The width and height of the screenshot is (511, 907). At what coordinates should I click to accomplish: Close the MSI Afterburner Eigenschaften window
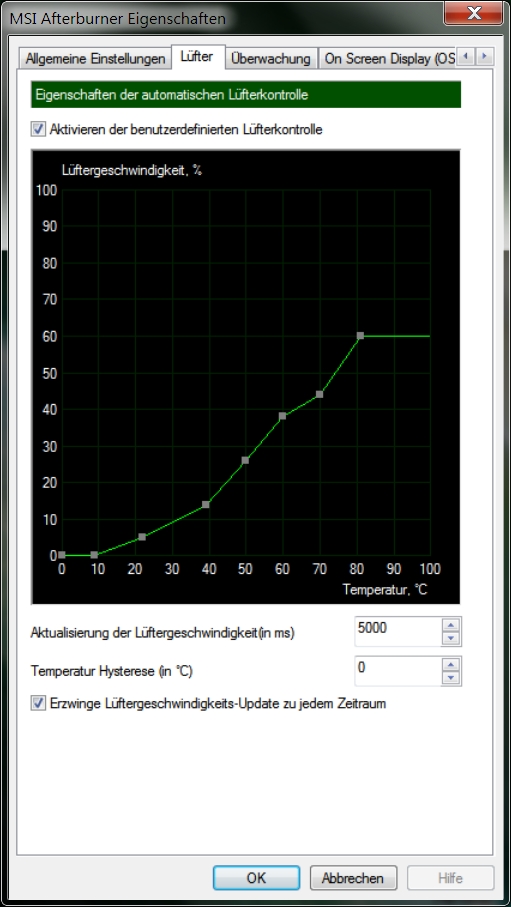(x=473, y=13)
